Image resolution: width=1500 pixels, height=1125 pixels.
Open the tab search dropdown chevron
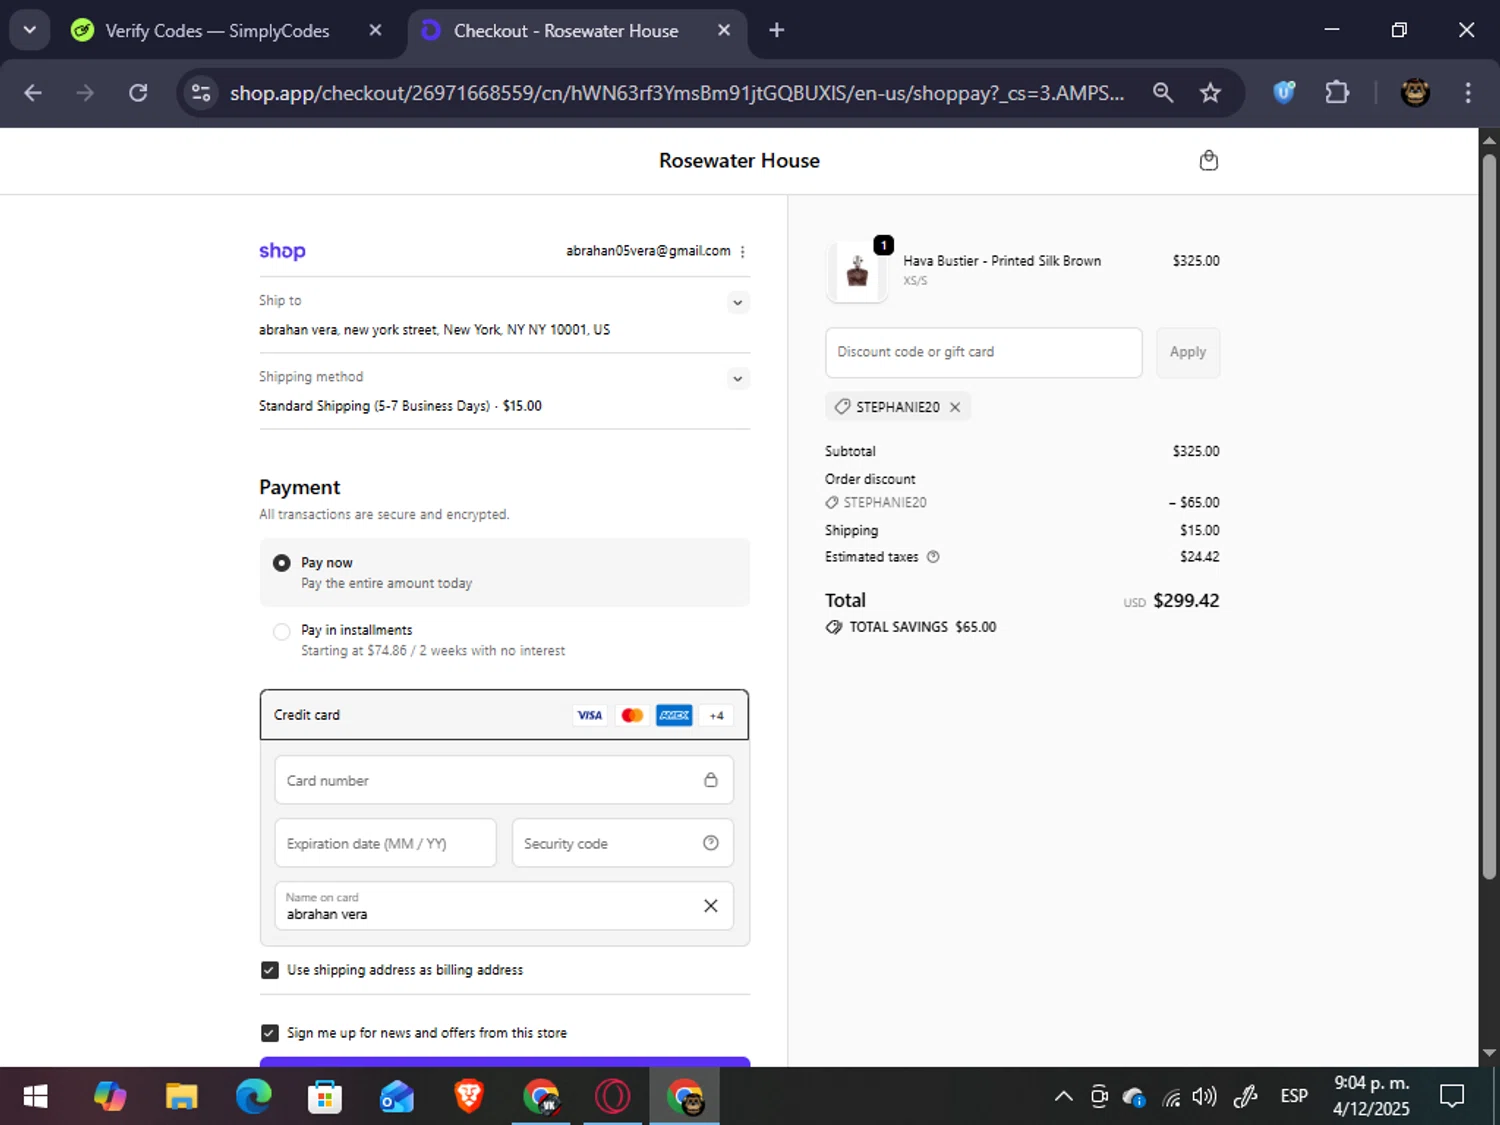pos(30,30)
